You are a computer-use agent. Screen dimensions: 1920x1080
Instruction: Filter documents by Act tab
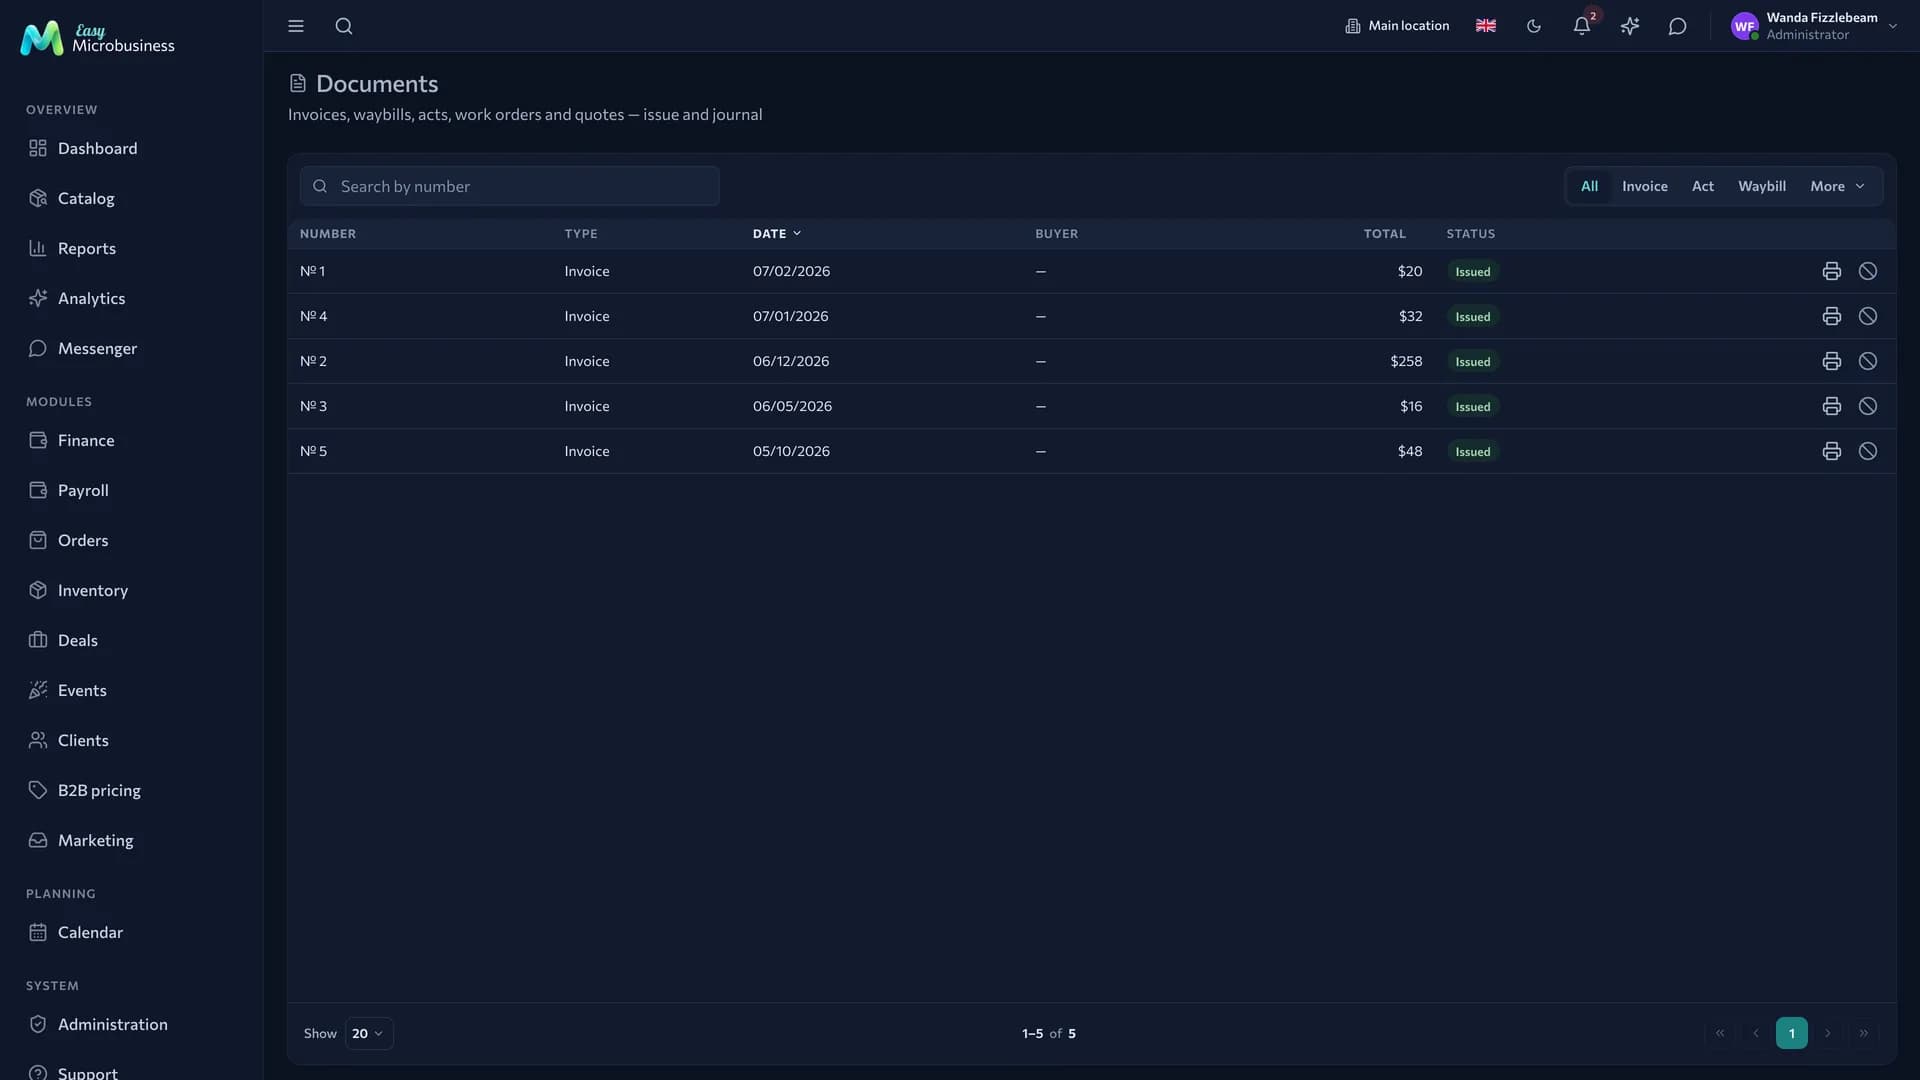(x=1702, y=186)
